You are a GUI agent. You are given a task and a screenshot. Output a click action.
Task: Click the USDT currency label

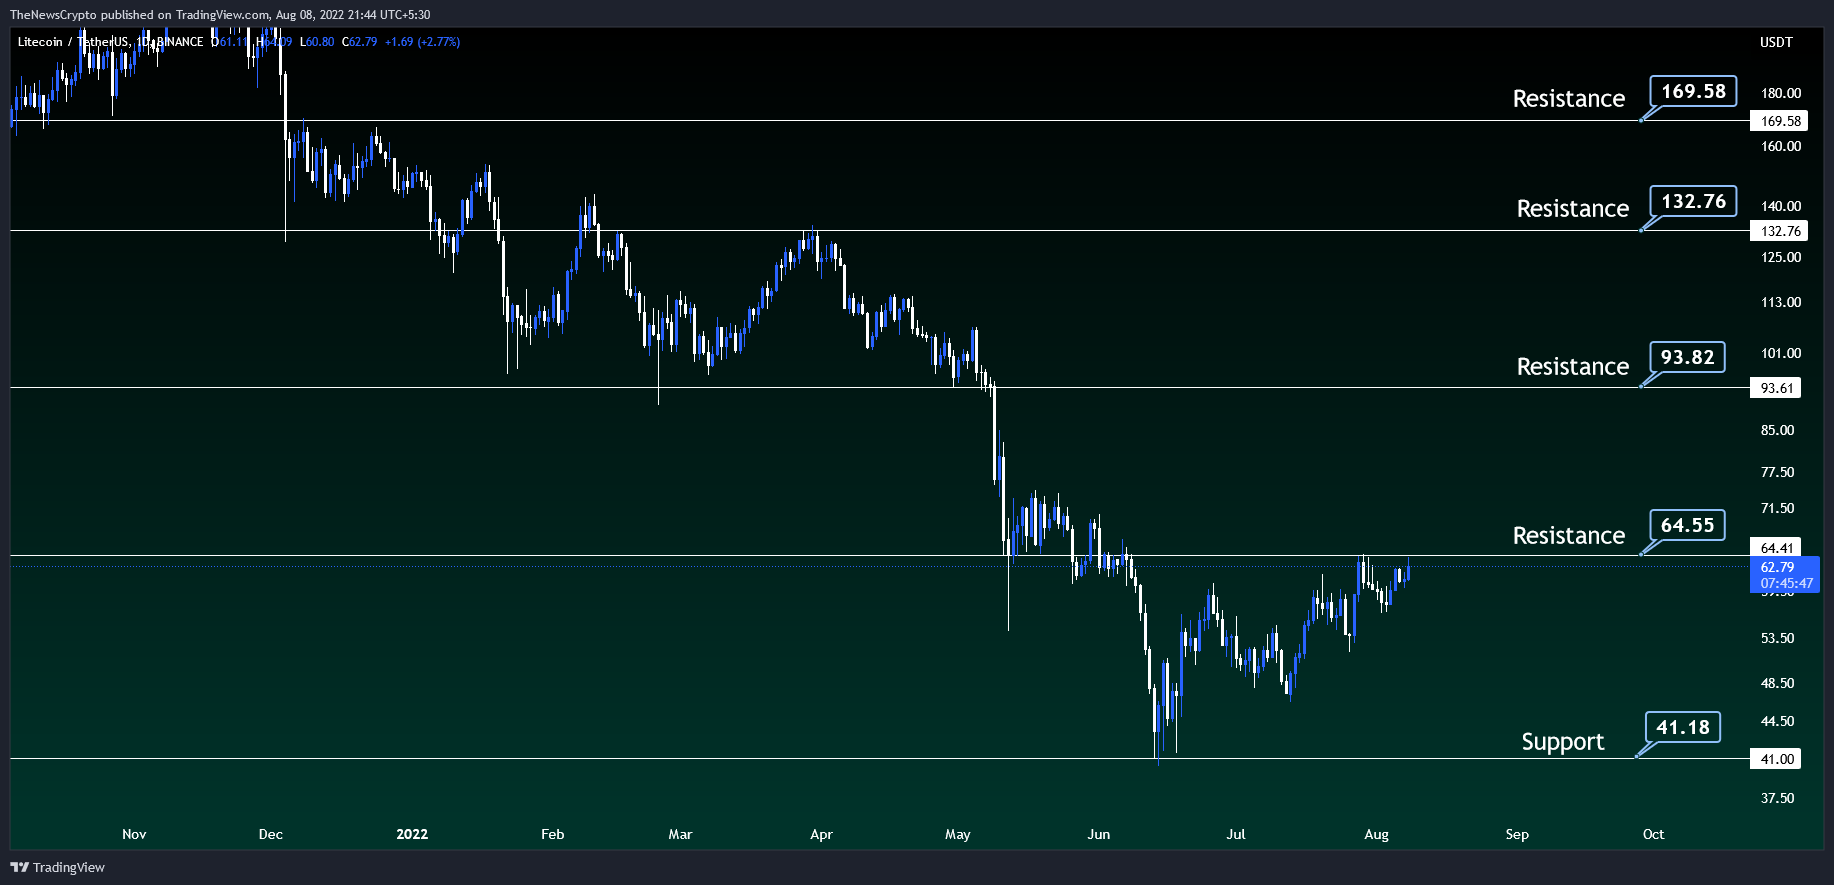(1776, 42)
